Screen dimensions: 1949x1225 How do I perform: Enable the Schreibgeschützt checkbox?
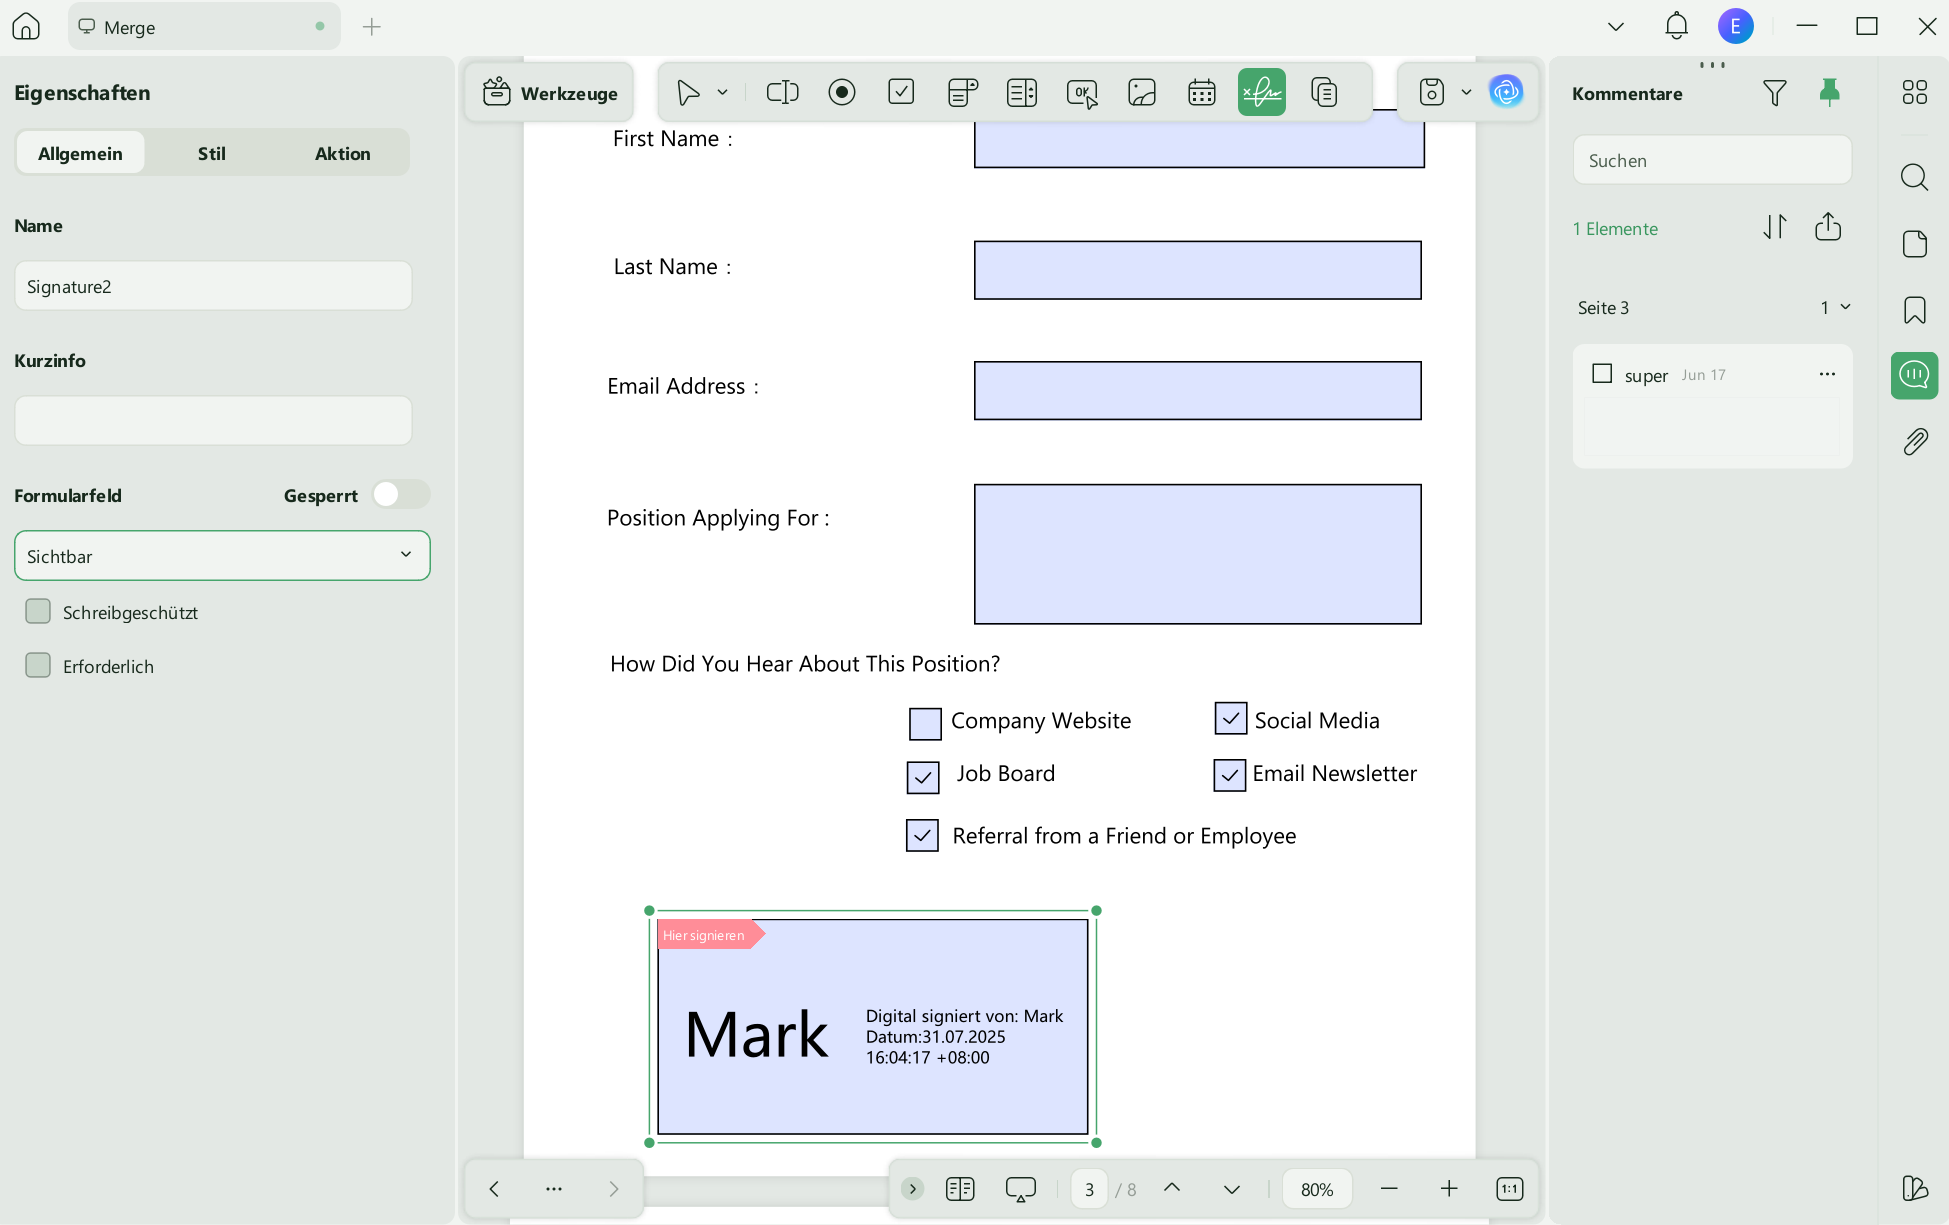click(38, 611)
